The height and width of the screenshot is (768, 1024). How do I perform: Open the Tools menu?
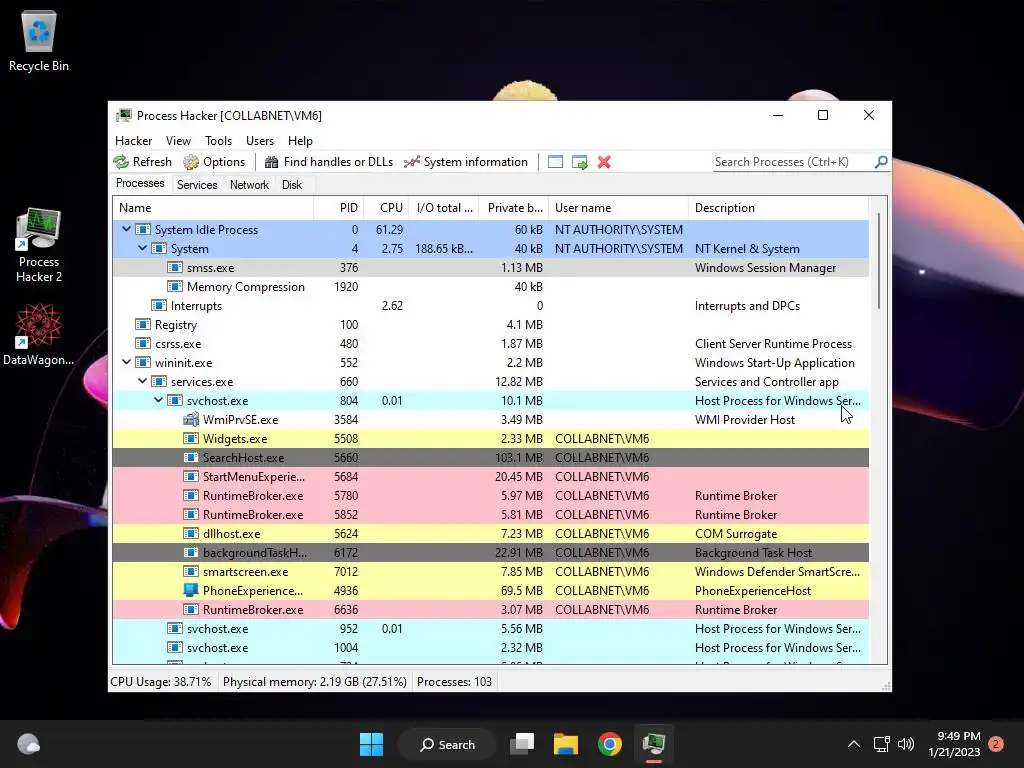[218, 140]
